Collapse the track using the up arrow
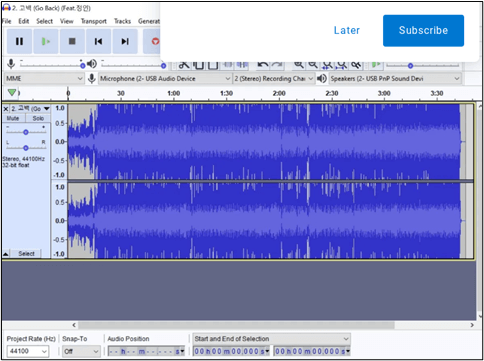 click(6, 254)
